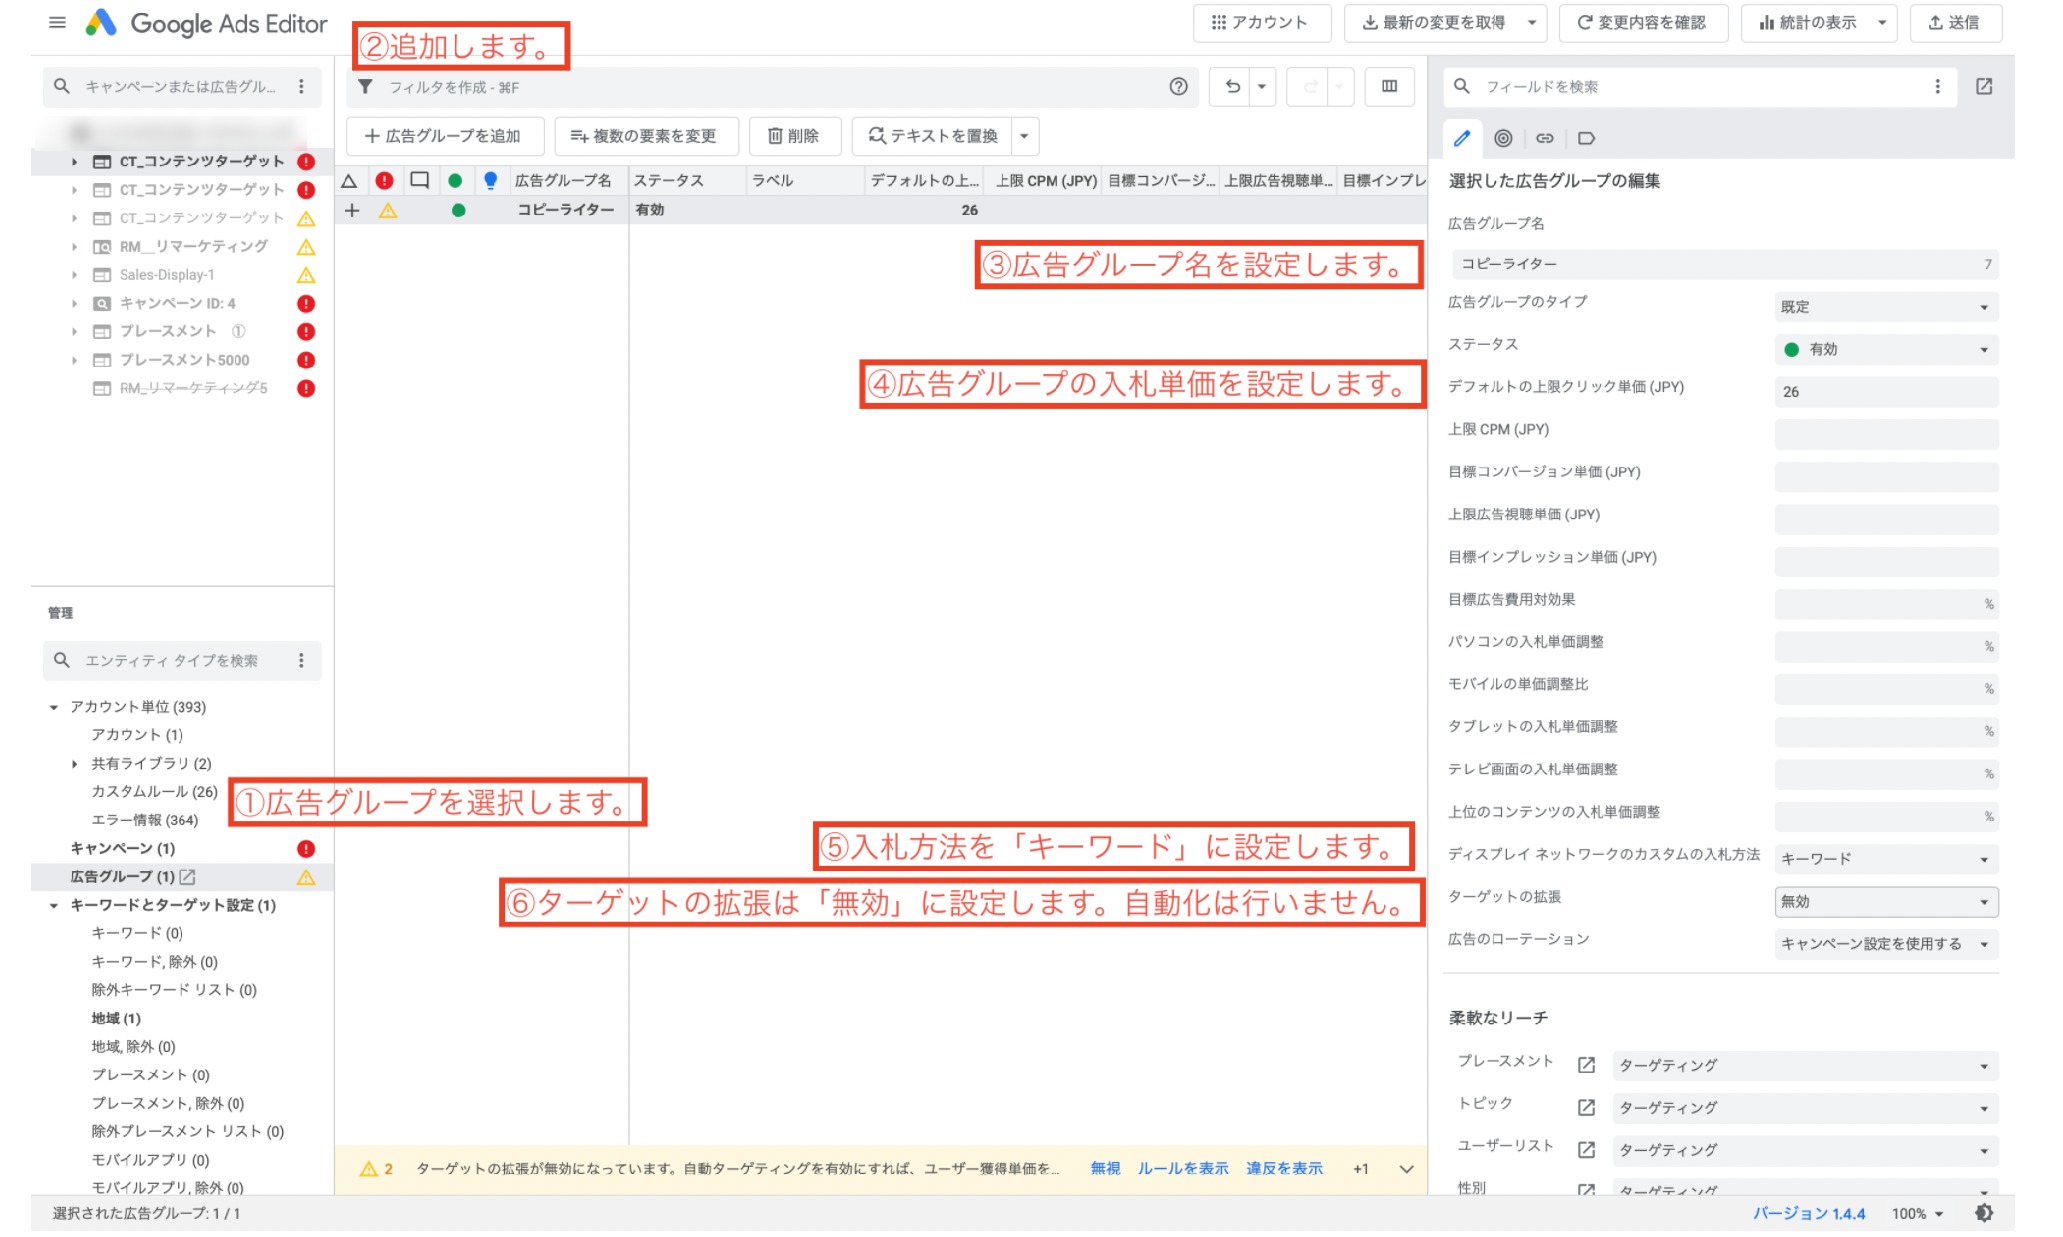
Task: Click the link icon tab in edit panel
Action: tap(1545, 138)
